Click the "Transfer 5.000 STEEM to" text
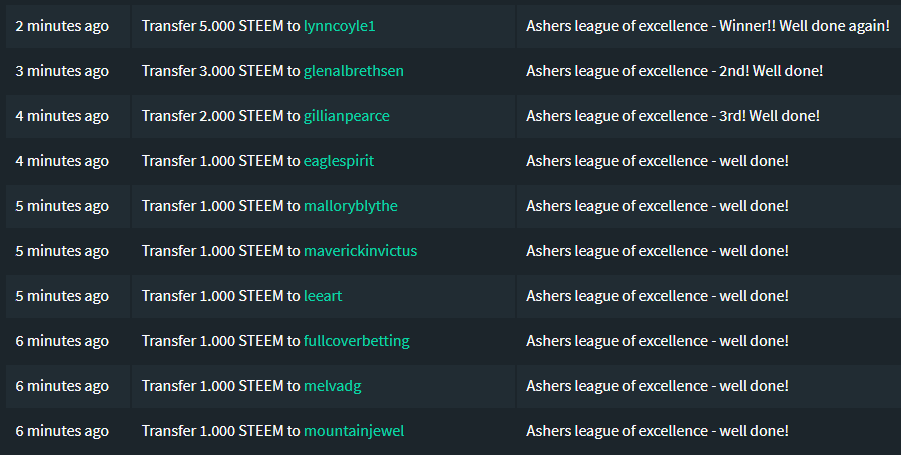 [x=221, y=26]
